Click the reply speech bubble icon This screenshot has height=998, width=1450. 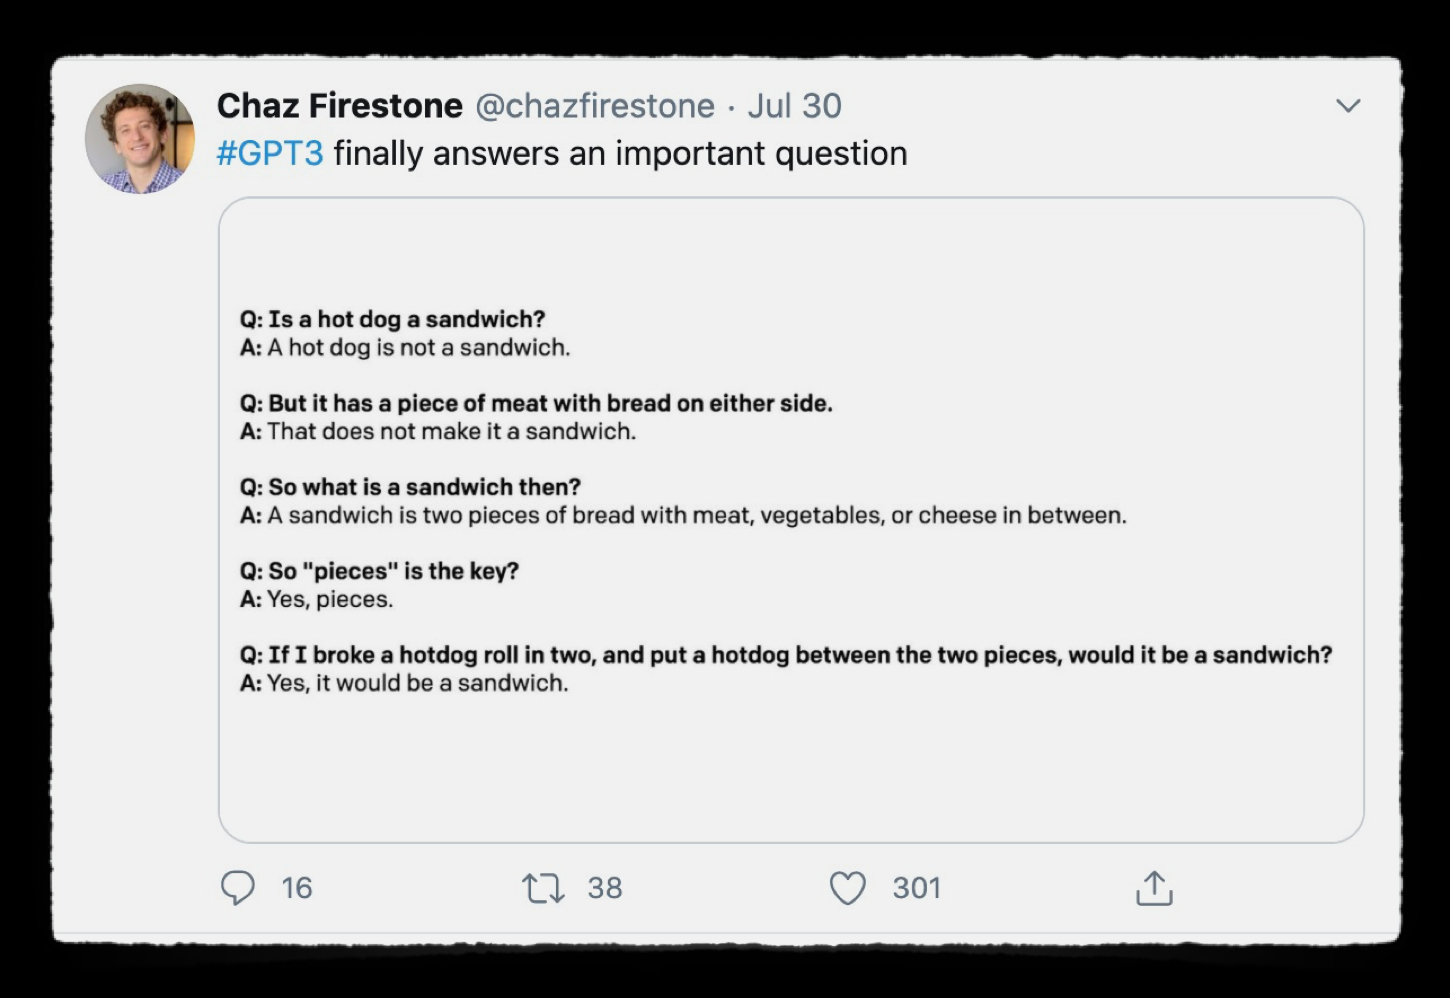[238, 887]
